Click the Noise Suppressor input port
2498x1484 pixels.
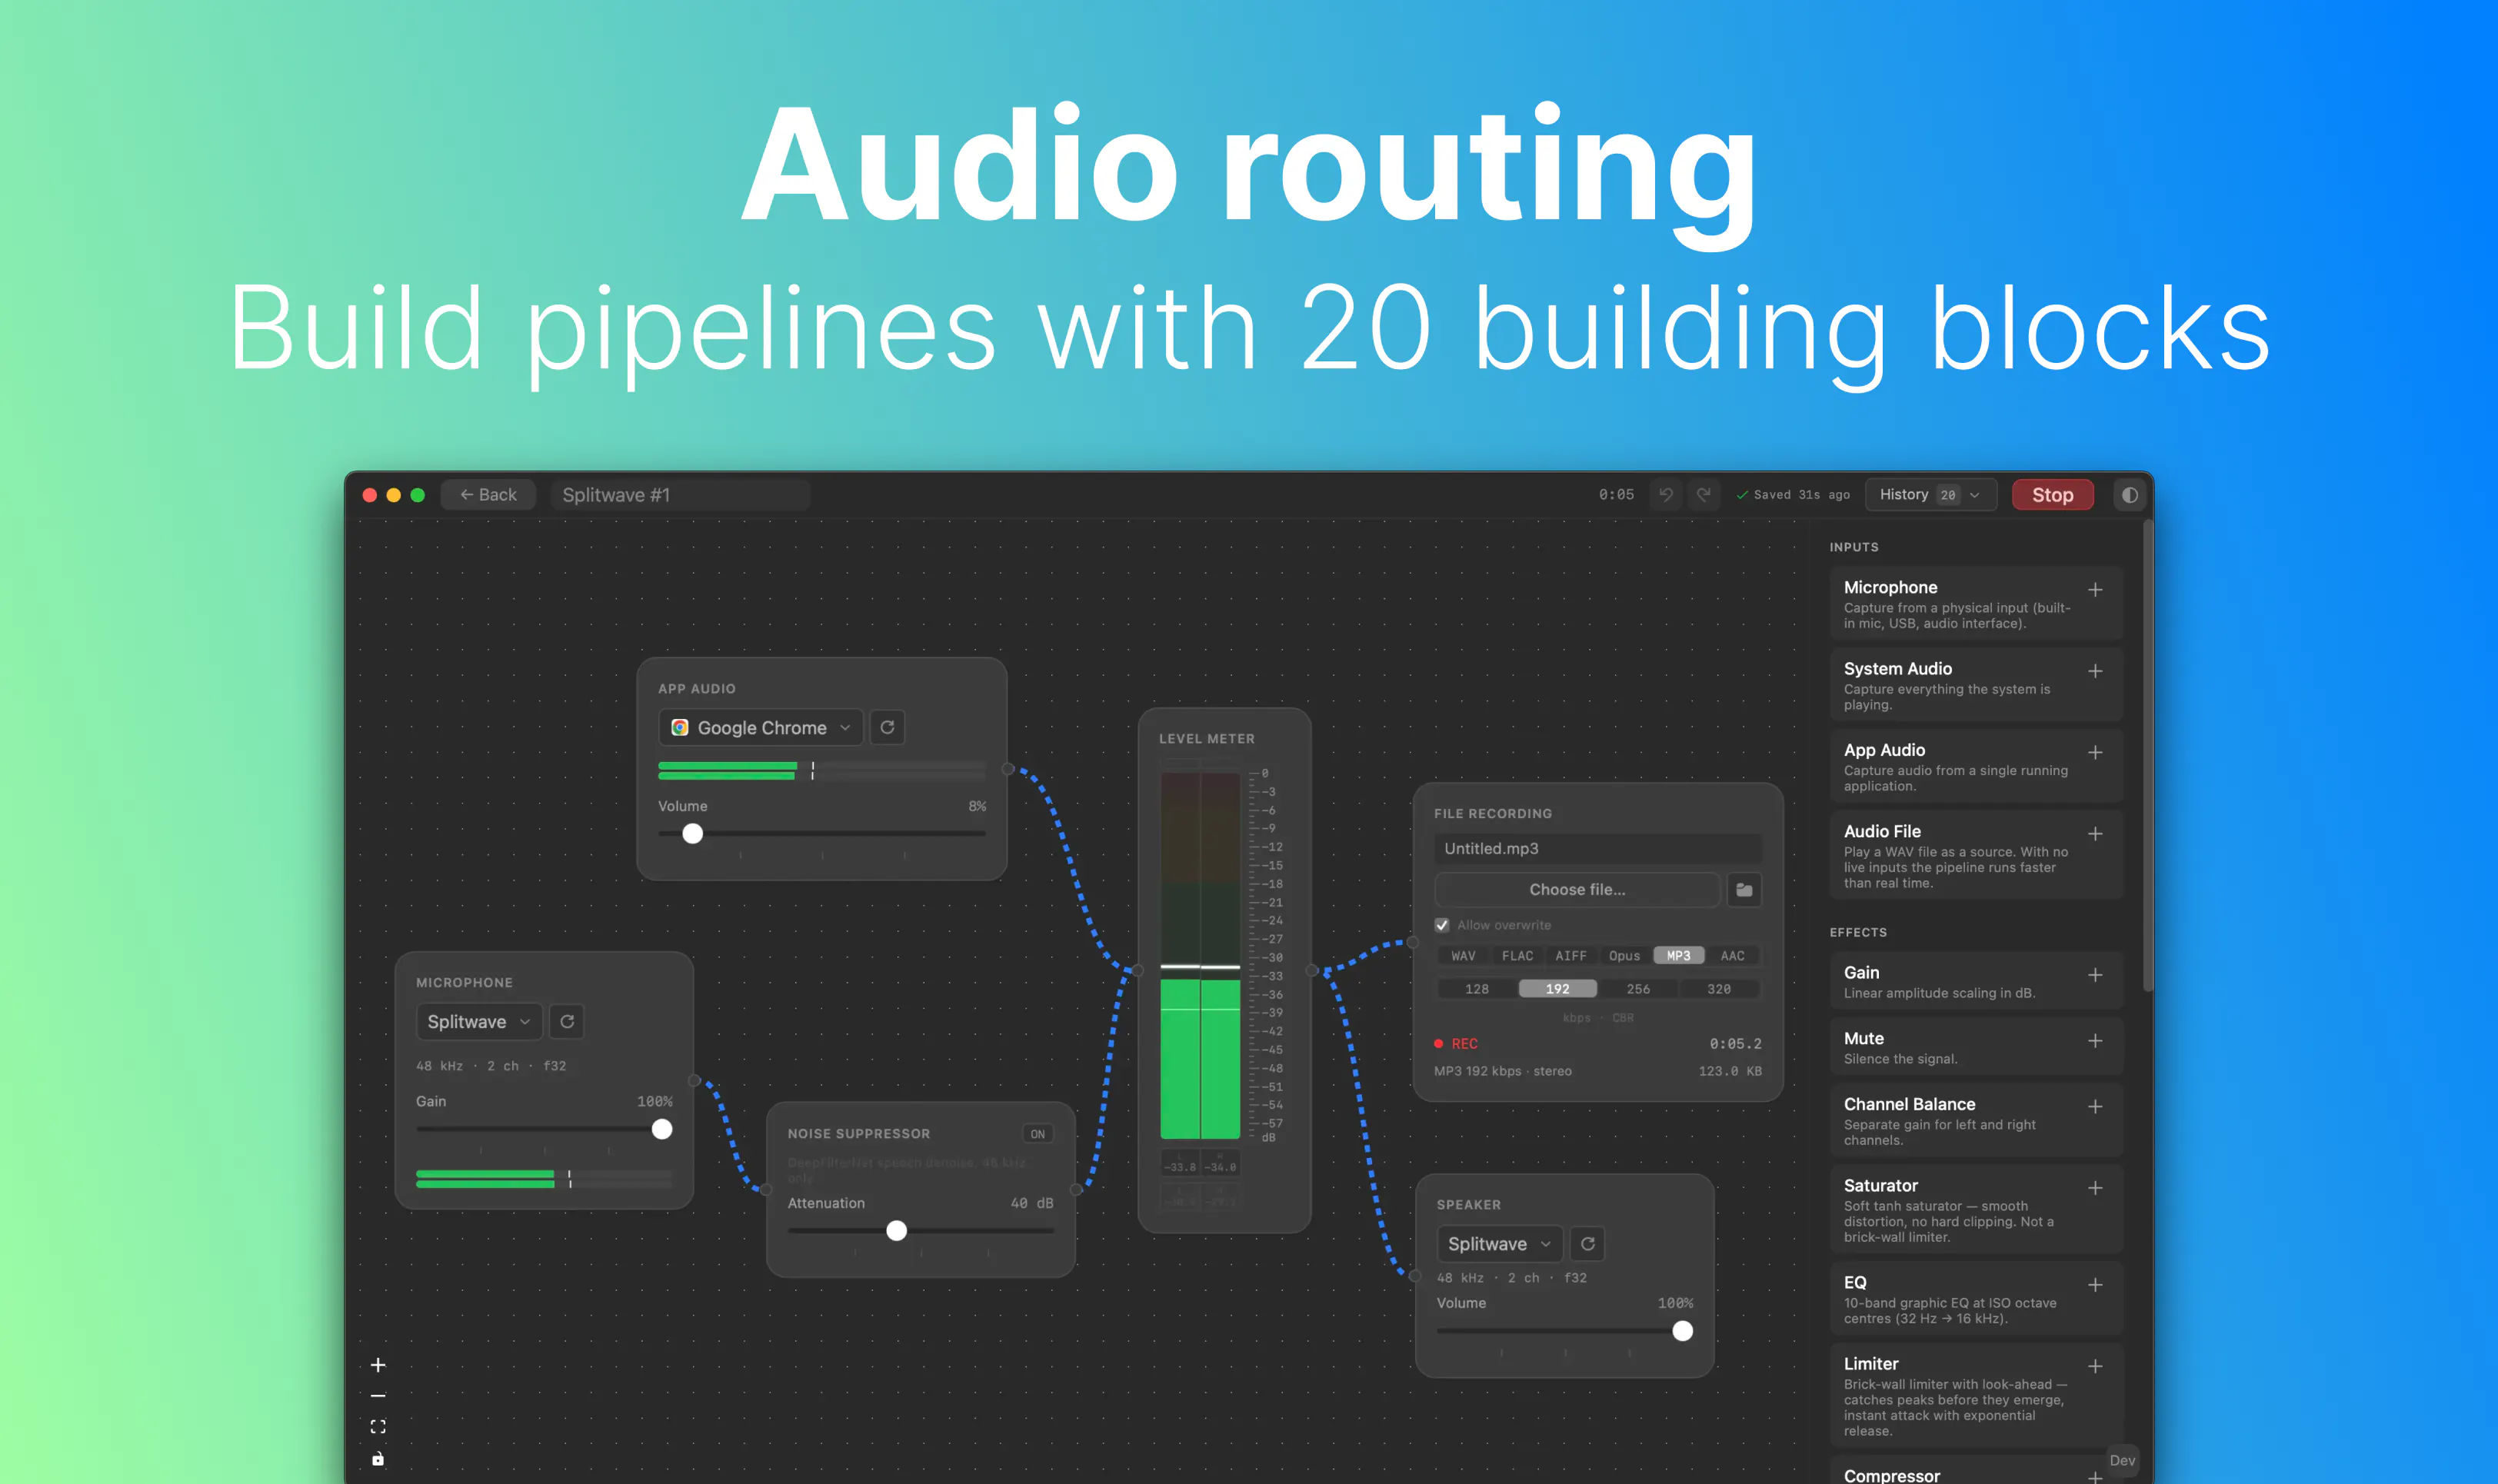click(x=766, y=1190)
